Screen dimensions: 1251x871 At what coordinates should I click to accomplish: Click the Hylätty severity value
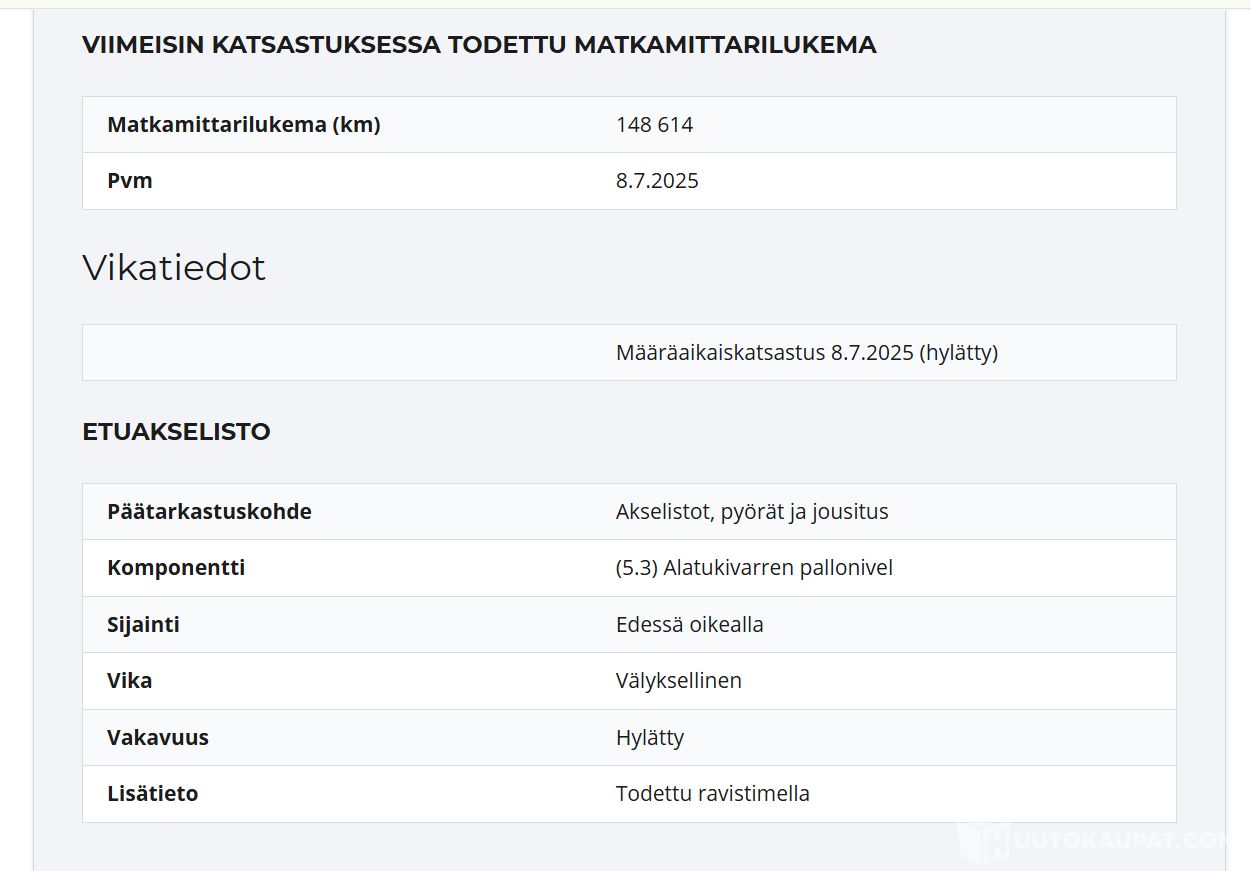pyautogui.click(x=649, y=738)
